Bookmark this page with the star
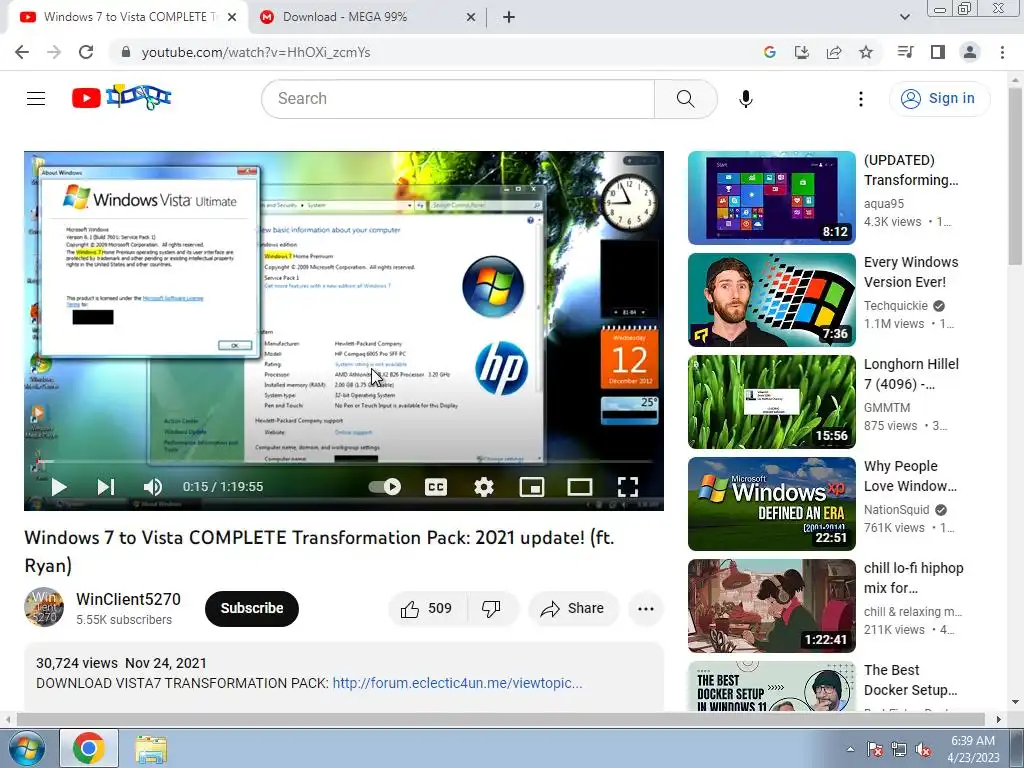Image resolution: width=1024 pixels, height=768 pixels. tap(866, 52)
